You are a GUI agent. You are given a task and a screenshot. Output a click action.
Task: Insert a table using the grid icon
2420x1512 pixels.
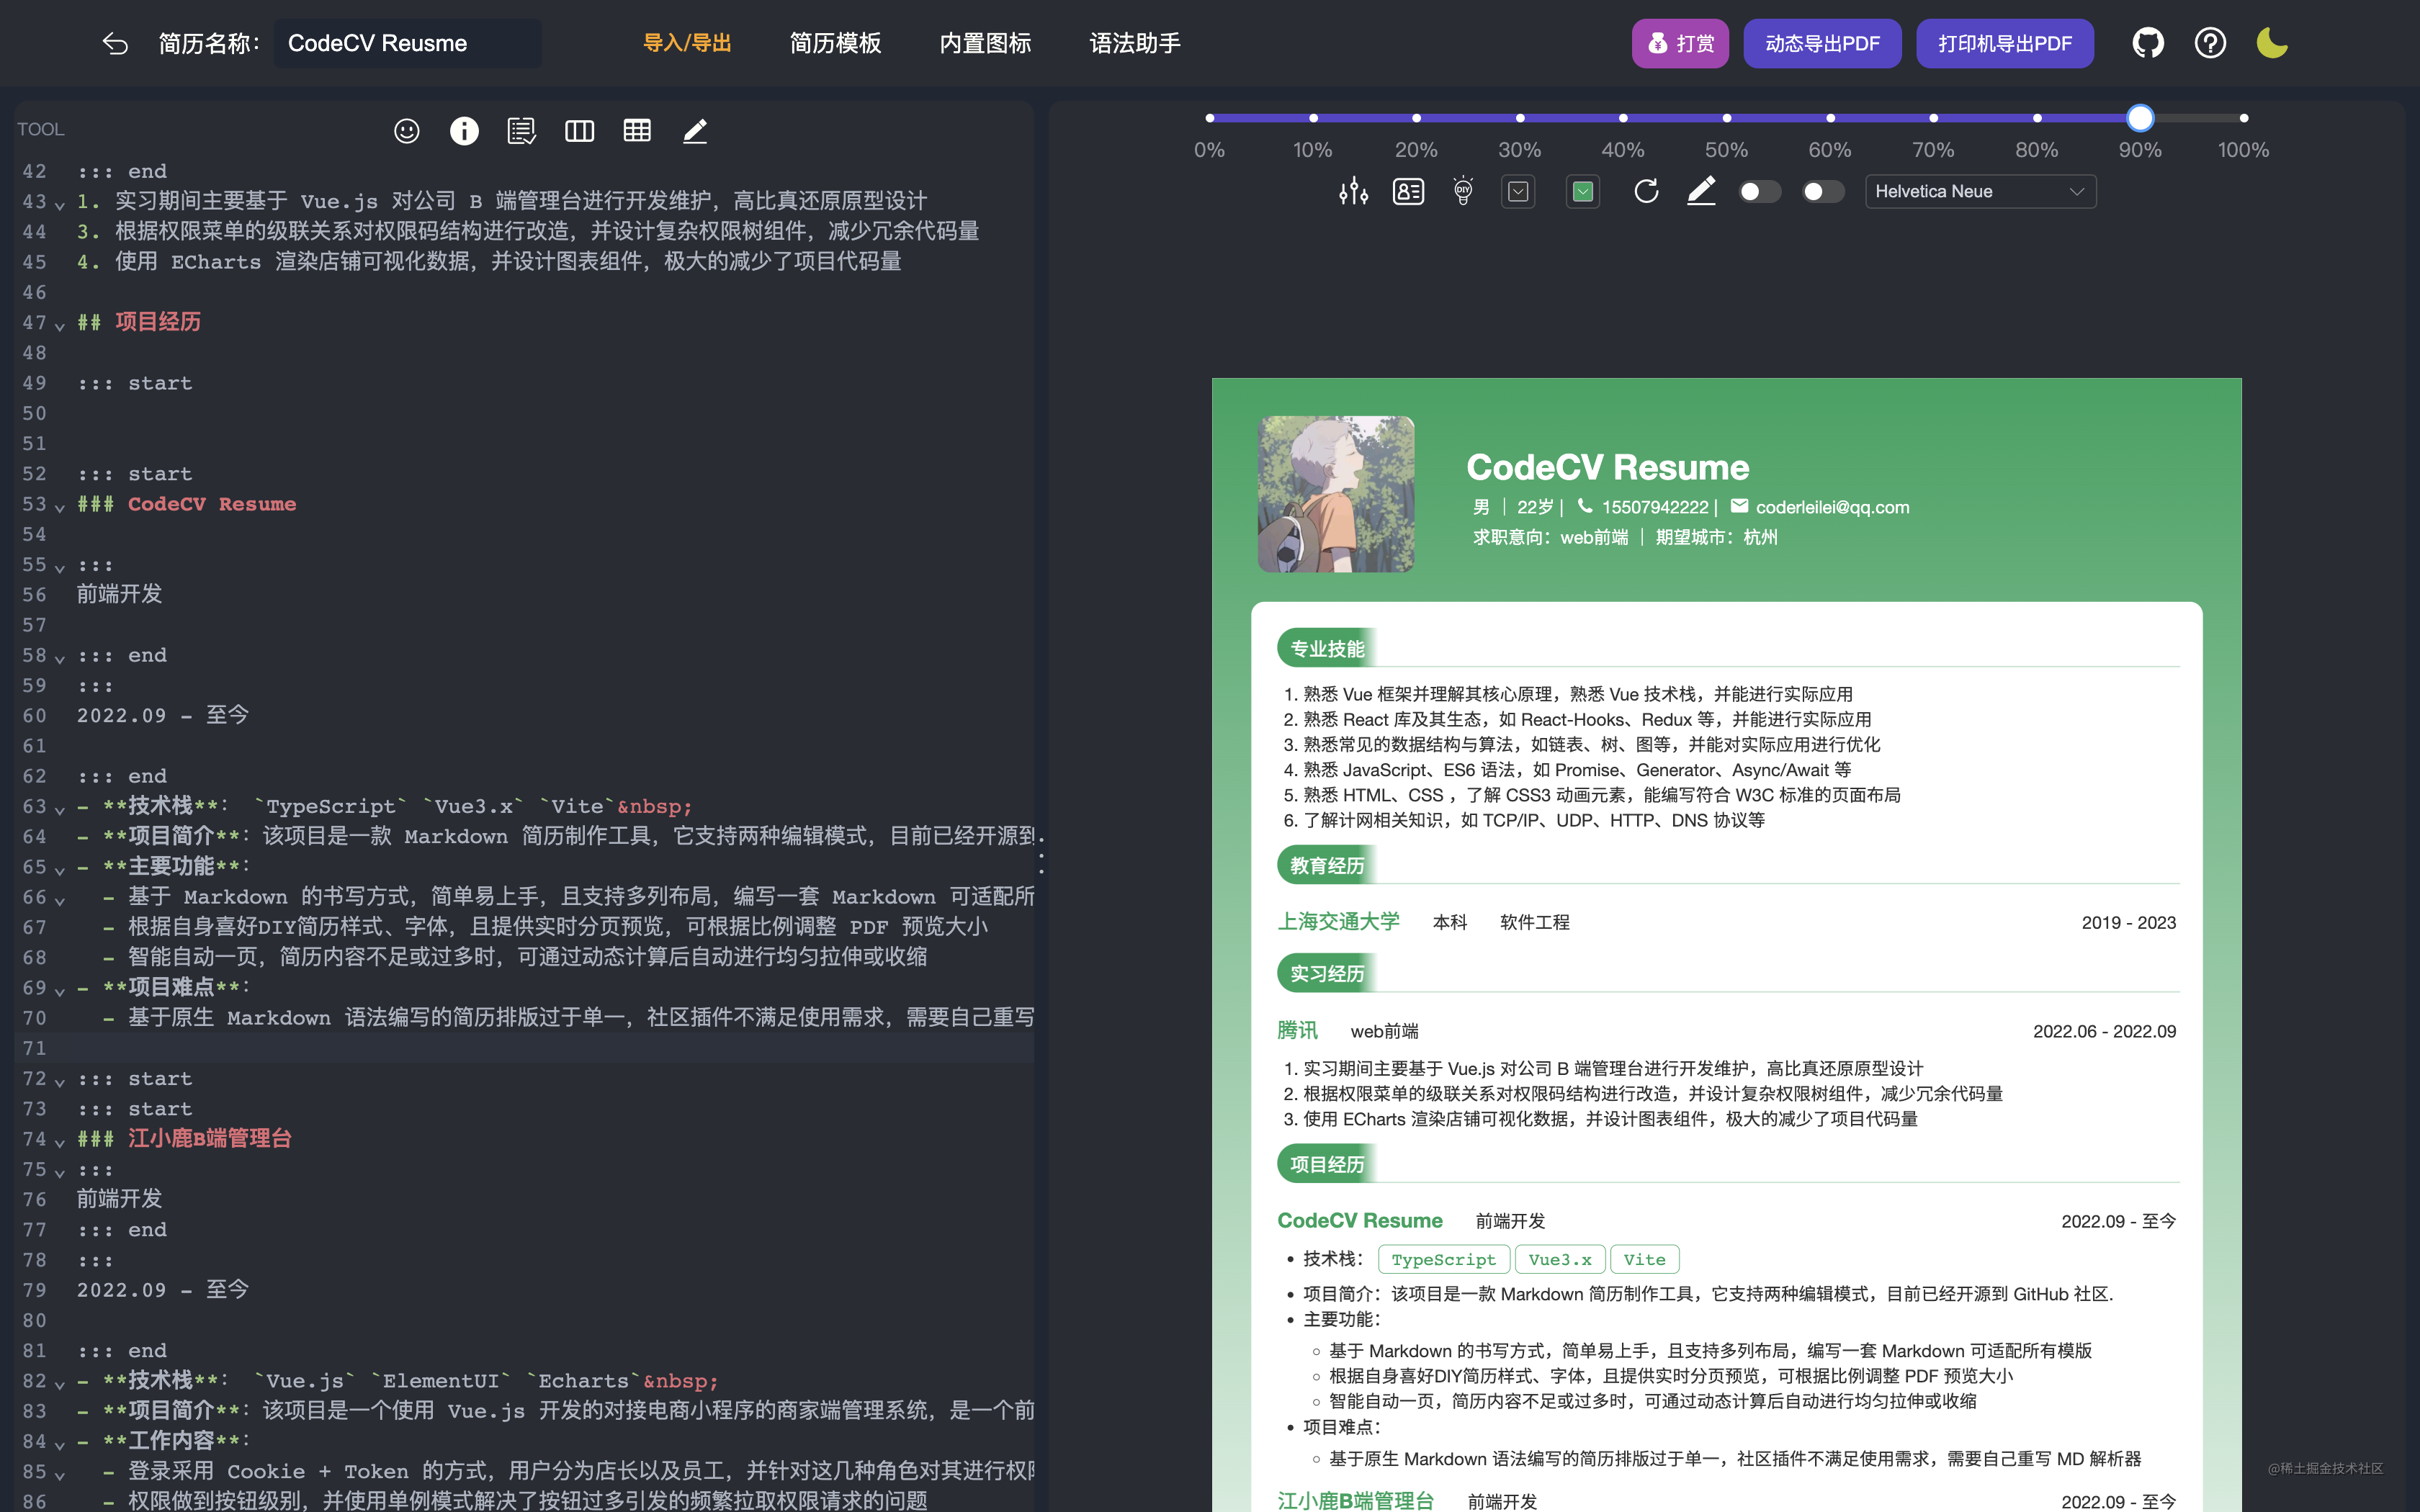pos(637,131)
